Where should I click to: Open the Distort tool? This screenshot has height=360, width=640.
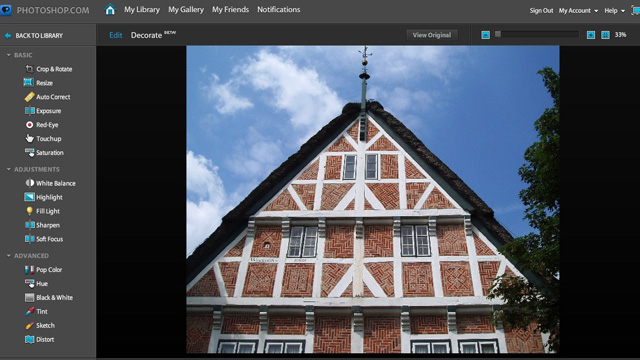click(x=39, y=339)
